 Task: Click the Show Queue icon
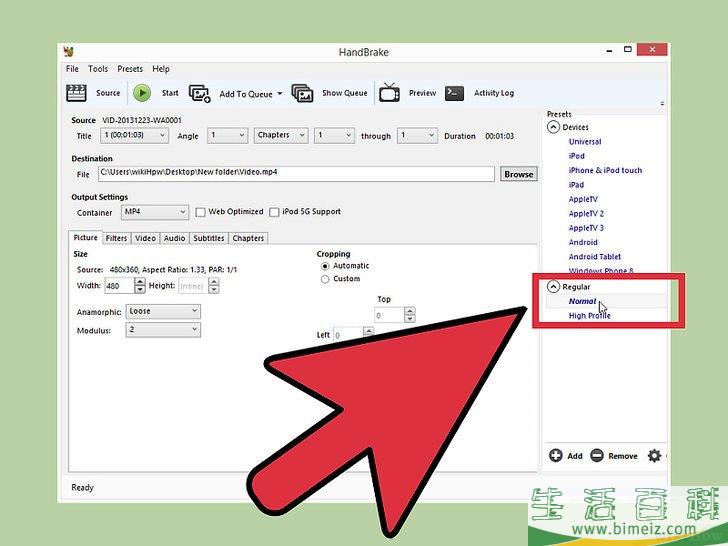coord(302,93)
